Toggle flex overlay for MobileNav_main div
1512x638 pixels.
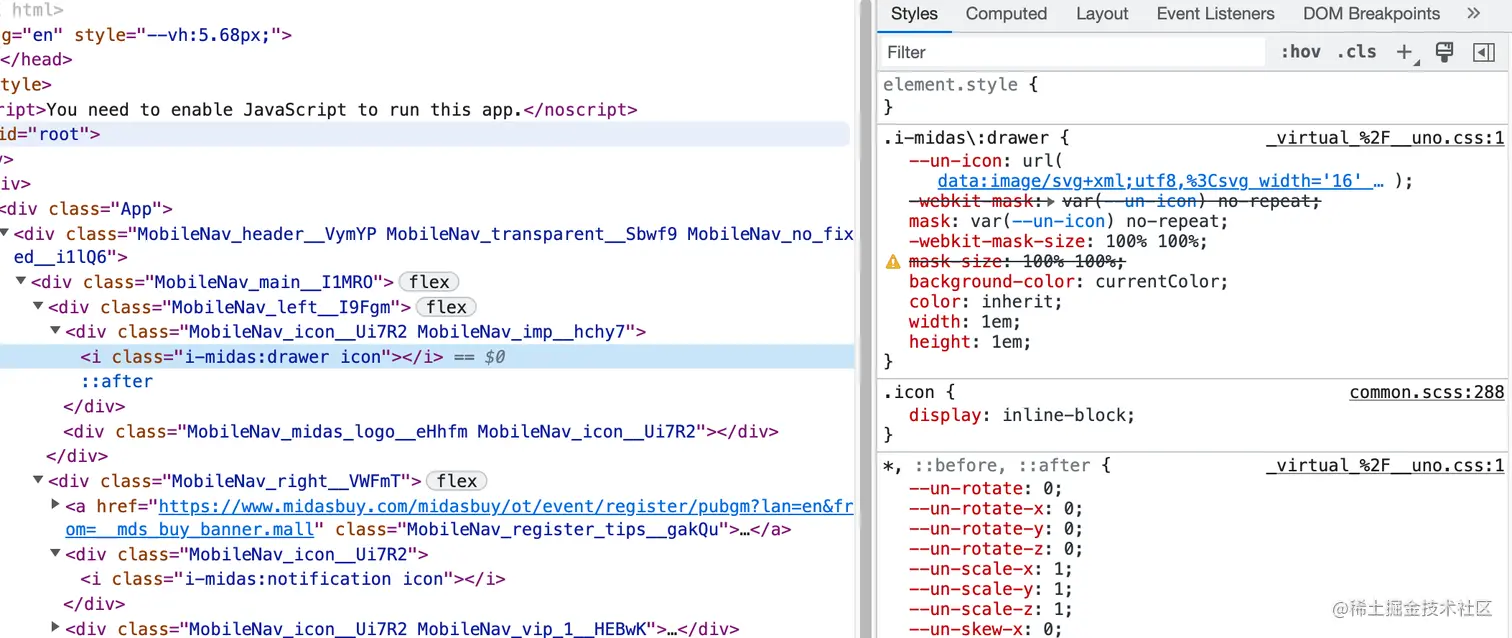pyautogui.click(x=428, y=281)
